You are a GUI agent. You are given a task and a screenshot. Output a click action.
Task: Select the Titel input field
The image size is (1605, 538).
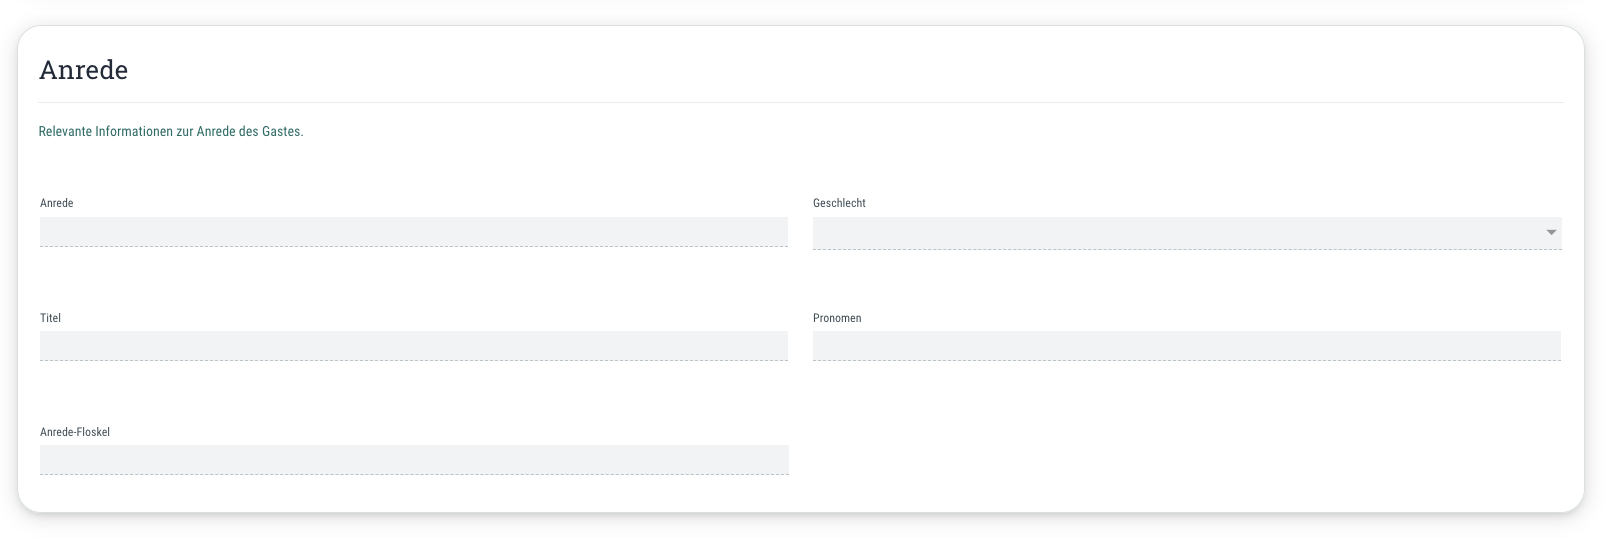[414, 346]
